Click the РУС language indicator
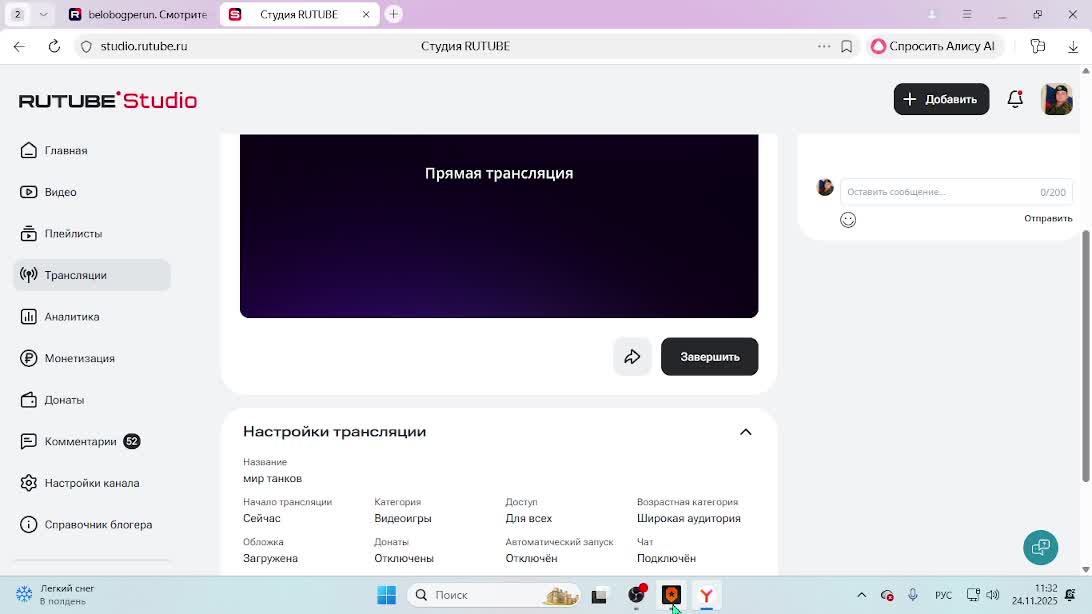 click(x=943, y=595)
